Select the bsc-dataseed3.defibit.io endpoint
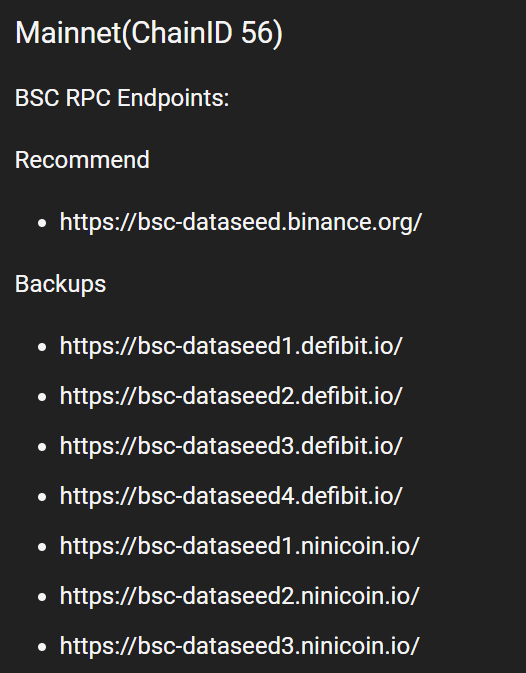 point(231,446)
